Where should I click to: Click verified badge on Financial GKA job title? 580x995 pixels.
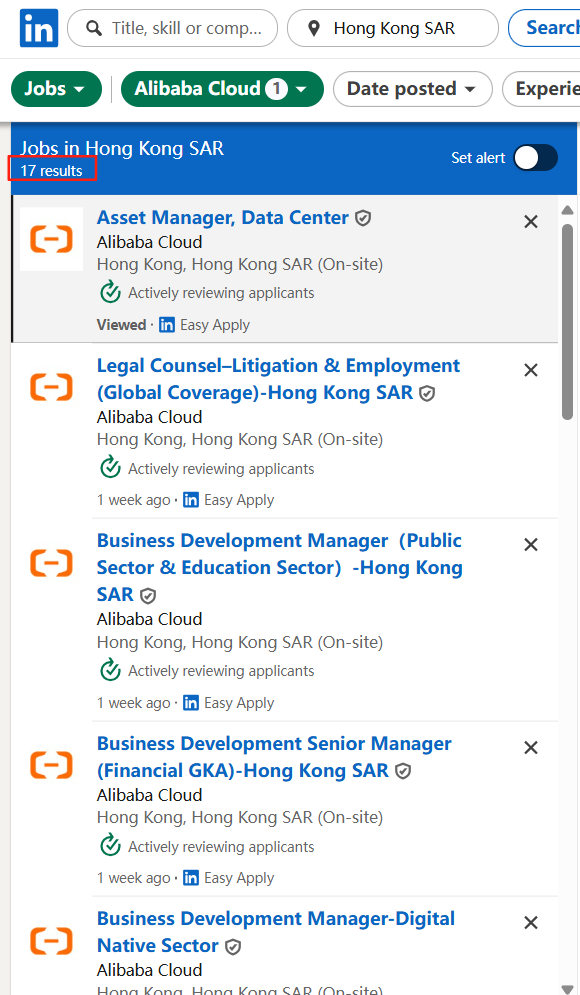coord(403,772)
